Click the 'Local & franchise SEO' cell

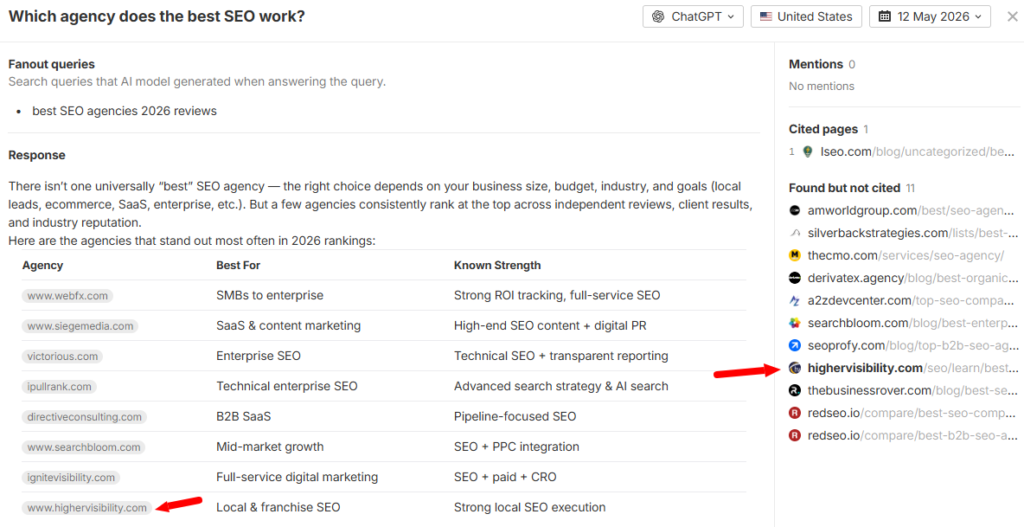(278, 507)
